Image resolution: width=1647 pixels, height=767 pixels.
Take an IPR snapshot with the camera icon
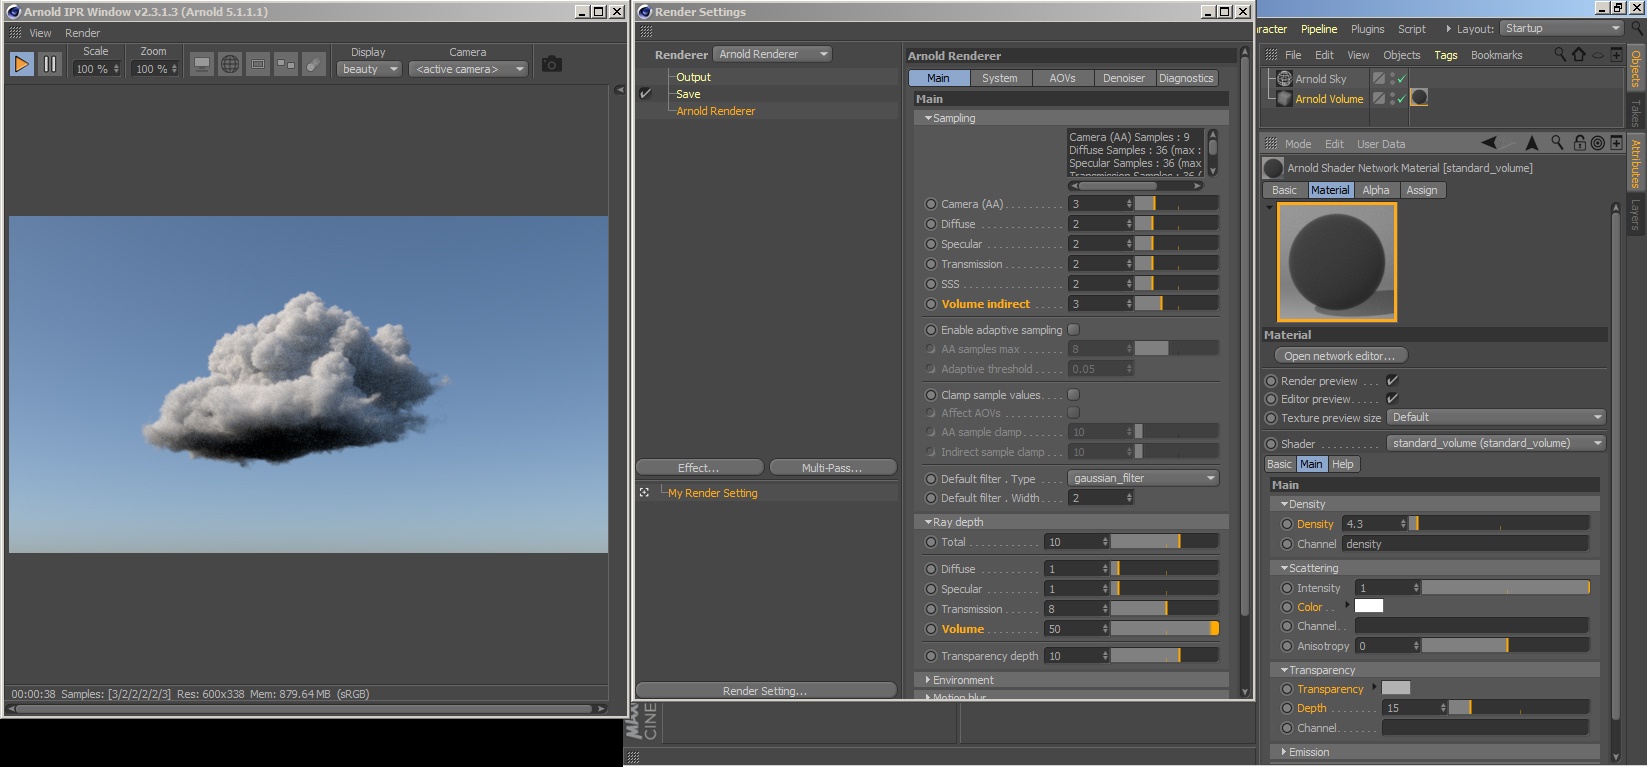(551, 64)
